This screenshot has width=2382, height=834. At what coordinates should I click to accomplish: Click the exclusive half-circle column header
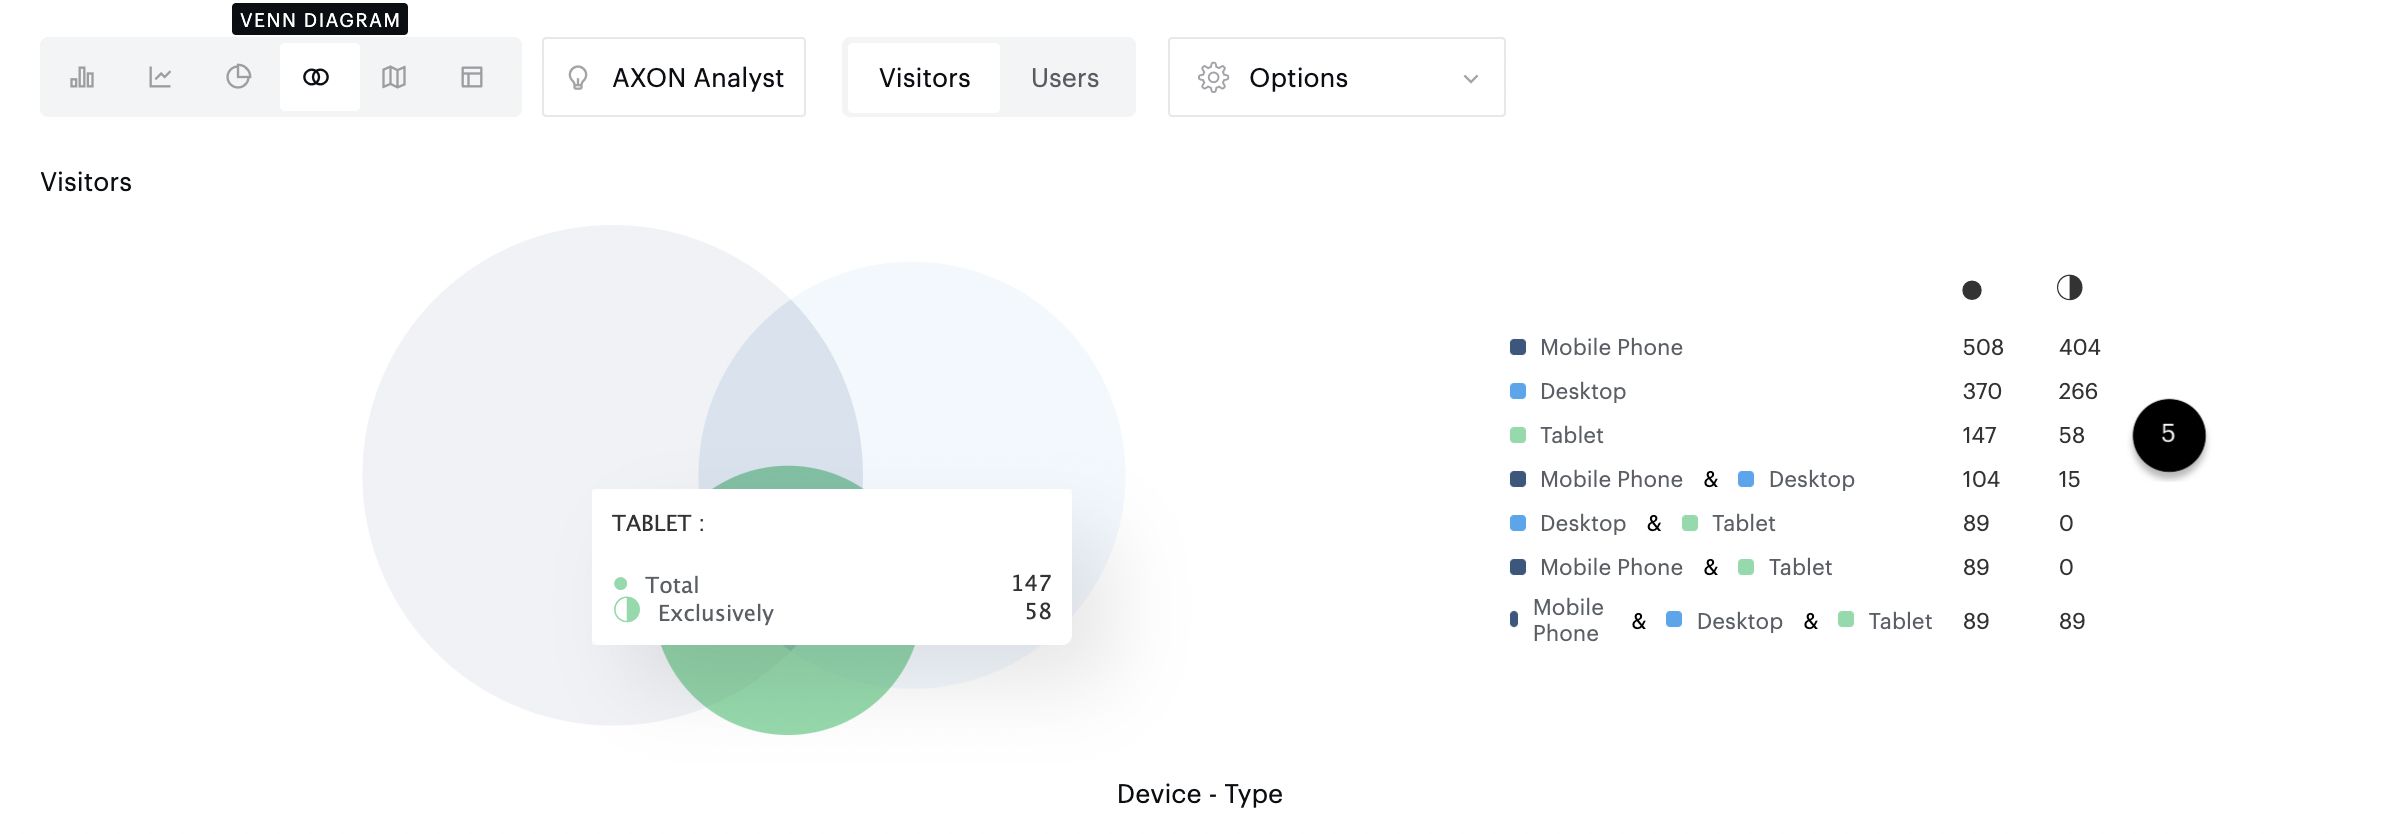pyautogui.click(x=2069, y=288)
